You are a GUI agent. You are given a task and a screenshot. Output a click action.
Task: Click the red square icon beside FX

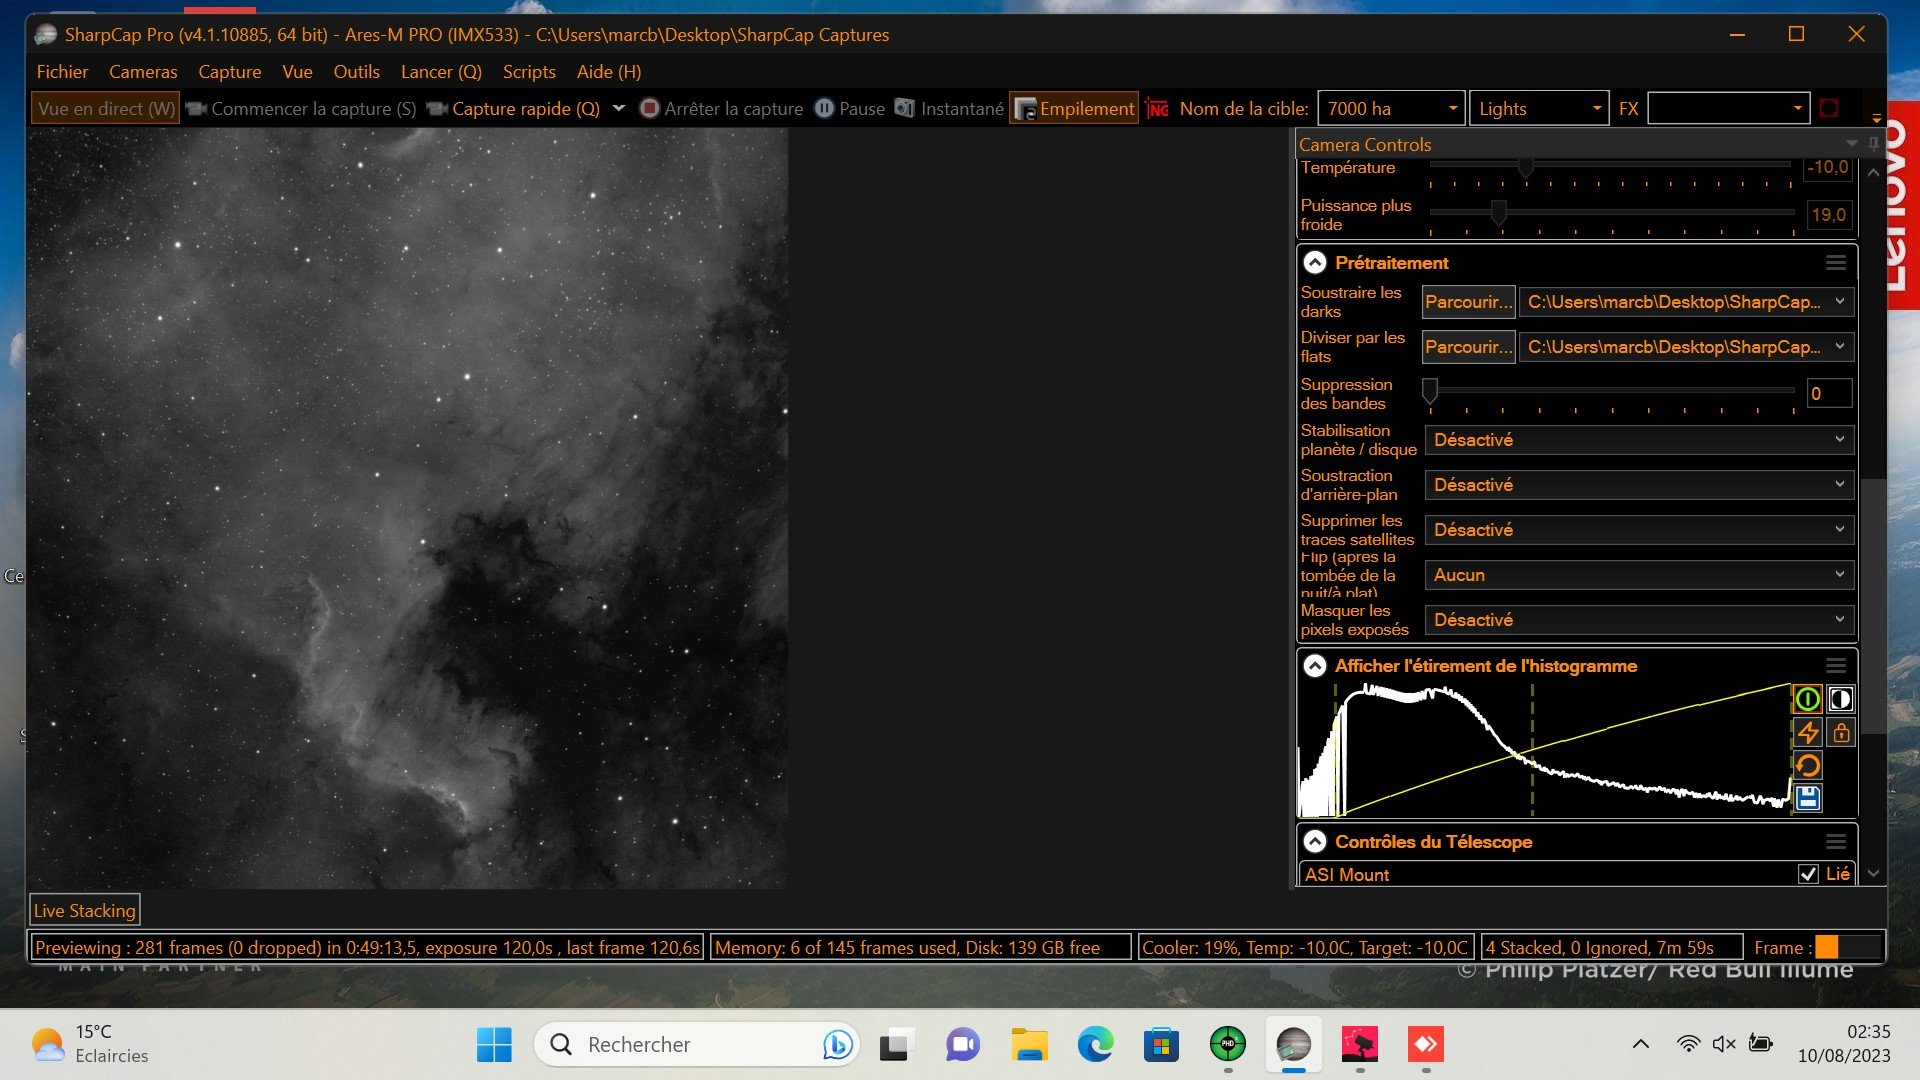click(x=1829, y=108)
